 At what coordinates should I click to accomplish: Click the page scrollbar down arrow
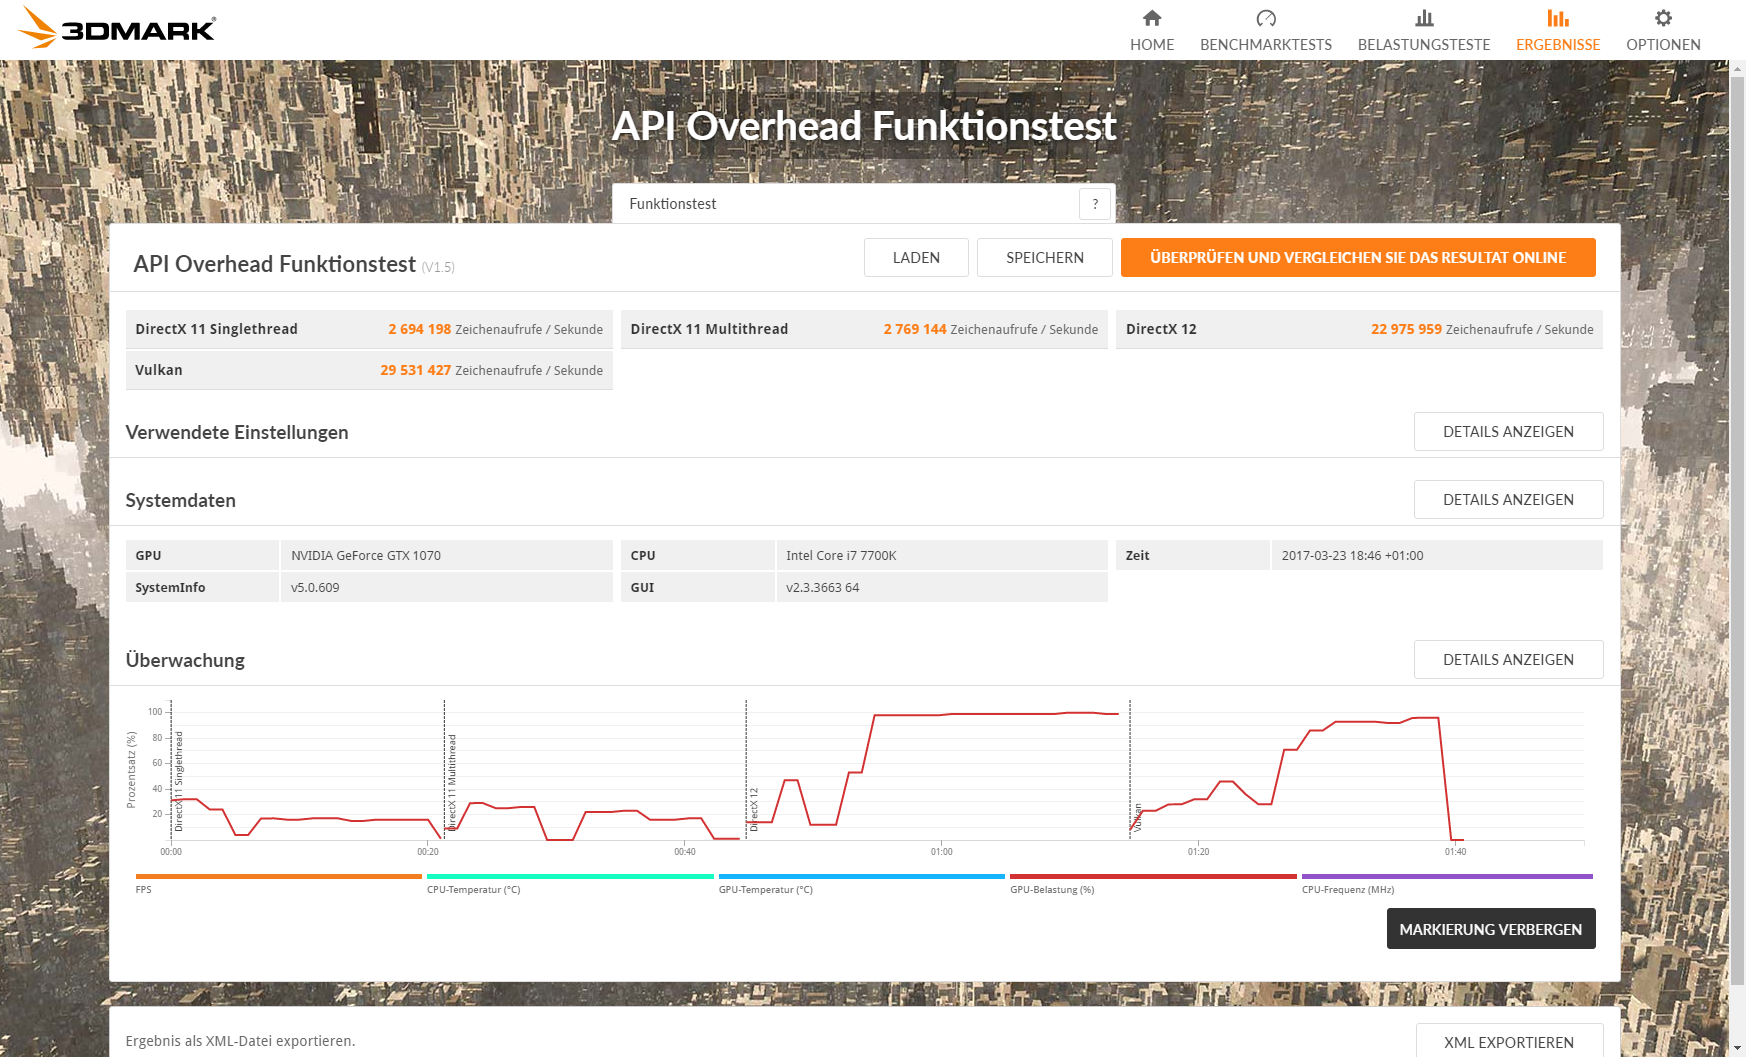click(x=1737, y=1047)
